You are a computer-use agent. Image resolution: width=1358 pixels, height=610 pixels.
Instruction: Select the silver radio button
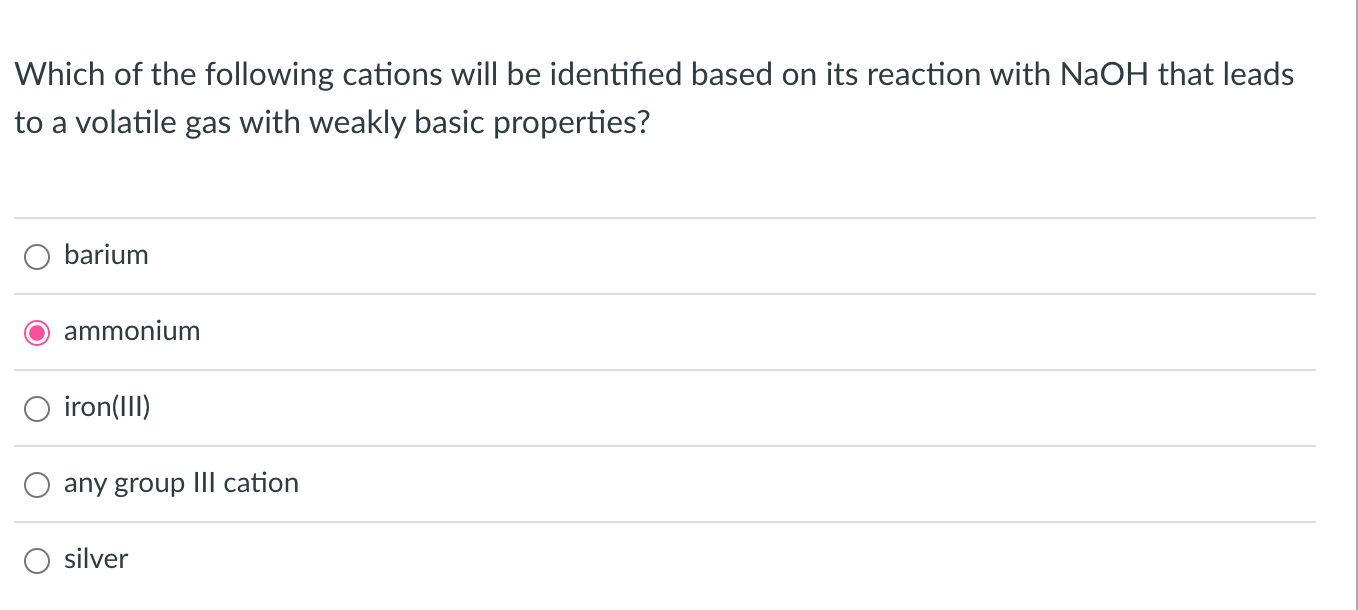[x=36, y=560]
